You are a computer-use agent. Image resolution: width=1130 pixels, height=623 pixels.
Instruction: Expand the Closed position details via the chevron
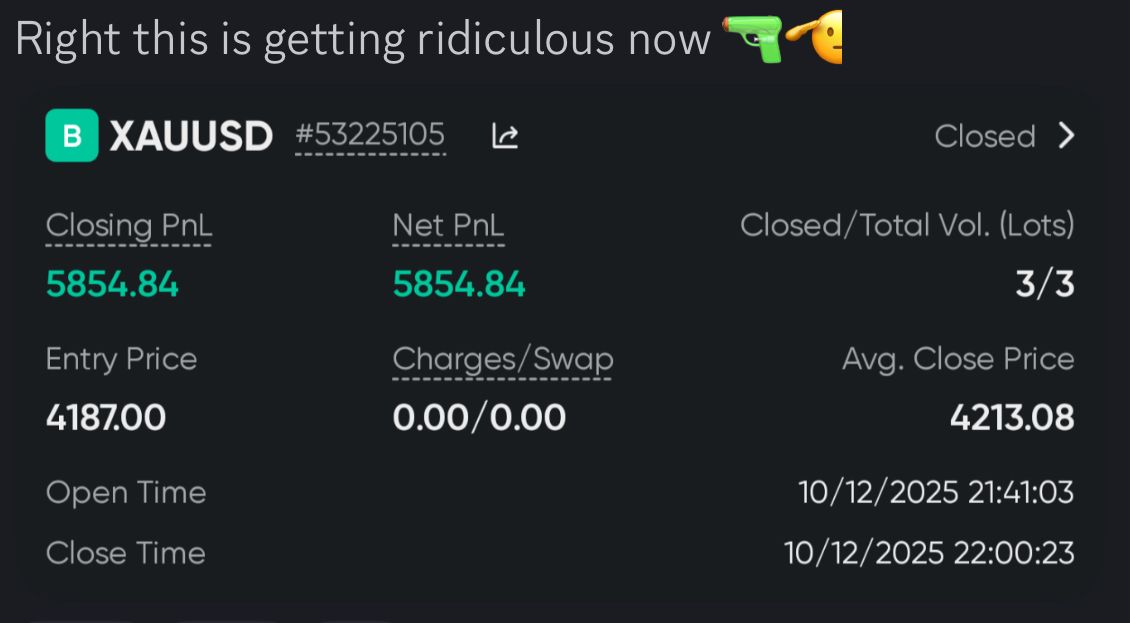pos(1068,135)
